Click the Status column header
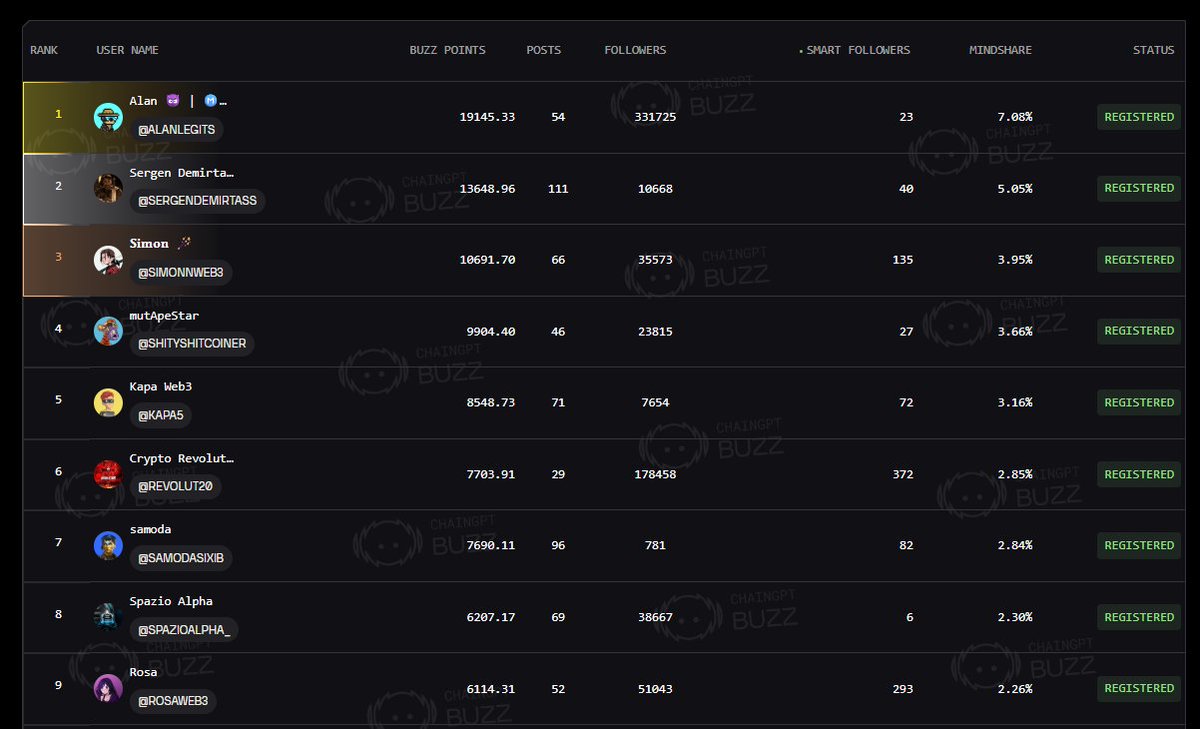The height and width of the screenshot is (729, 1200). (1153, 50)
